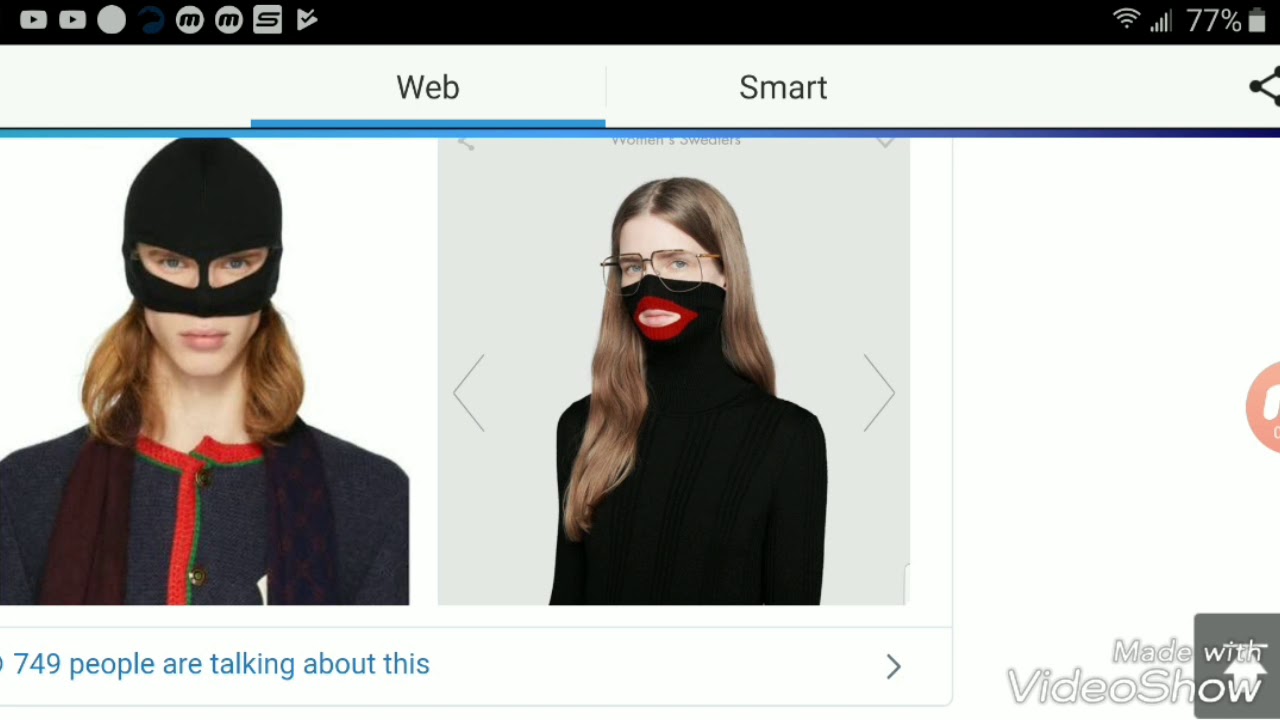This screenshot has width=1280, height=720.
Task: Tap the battery icon beside 77%
Action: pyautogui.click(x=1257, y=21)
